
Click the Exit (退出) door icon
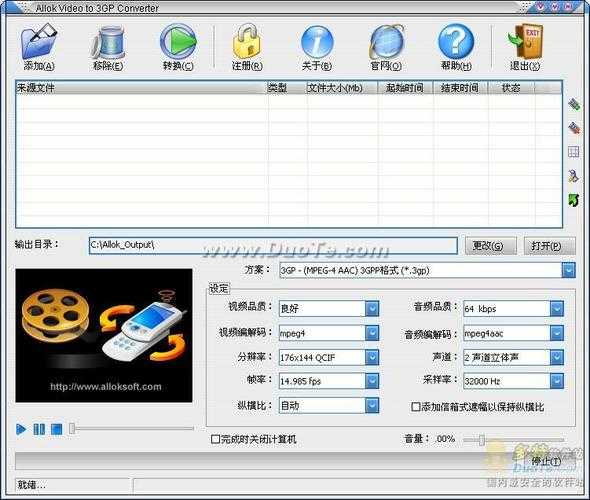pyautogui.click(x=525, y=41)
